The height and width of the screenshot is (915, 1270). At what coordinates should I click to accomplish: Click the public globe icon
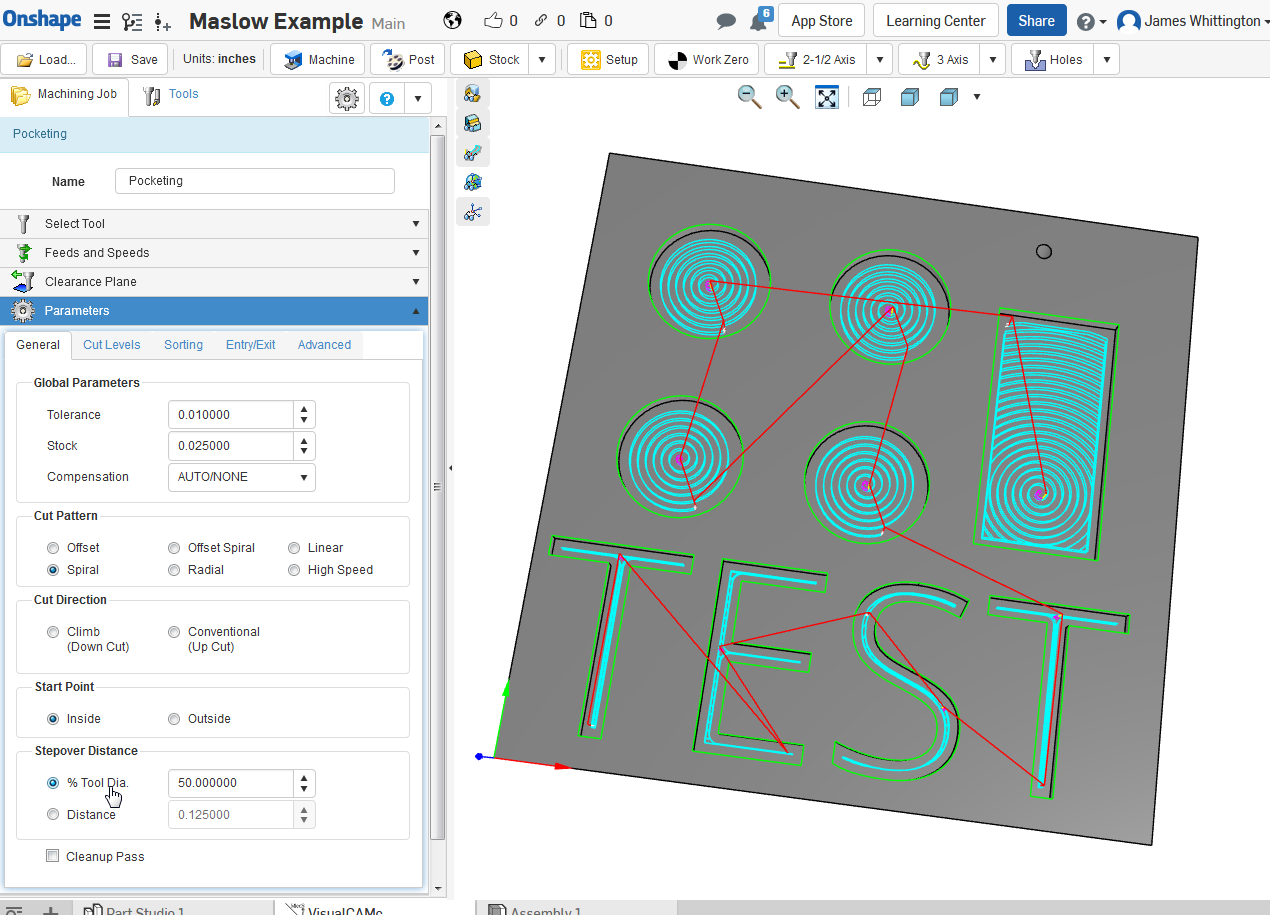coord(452,20)
